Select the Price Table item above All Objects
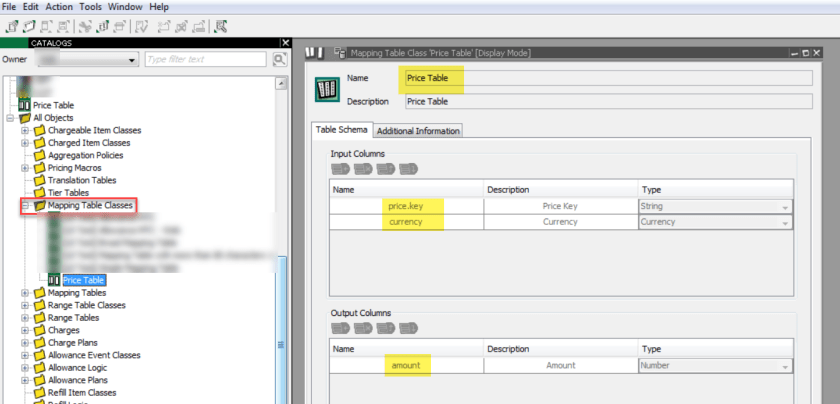The width and height of the screenshot is (840, 404). (54, 106)
